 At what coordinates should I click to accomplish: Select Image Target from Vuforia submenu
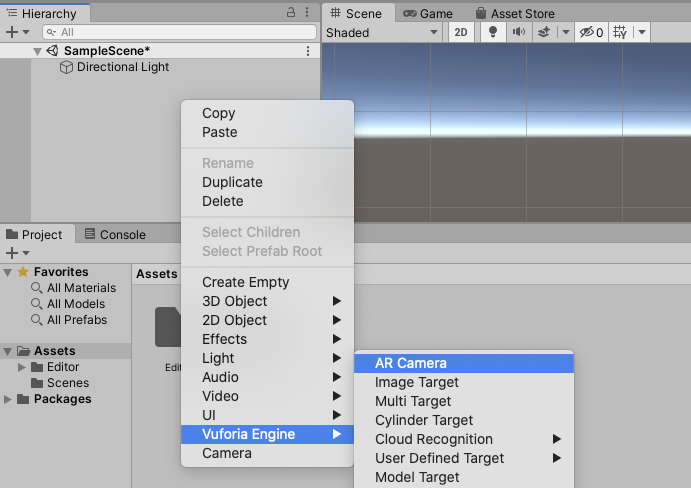[x=464, y=382]
